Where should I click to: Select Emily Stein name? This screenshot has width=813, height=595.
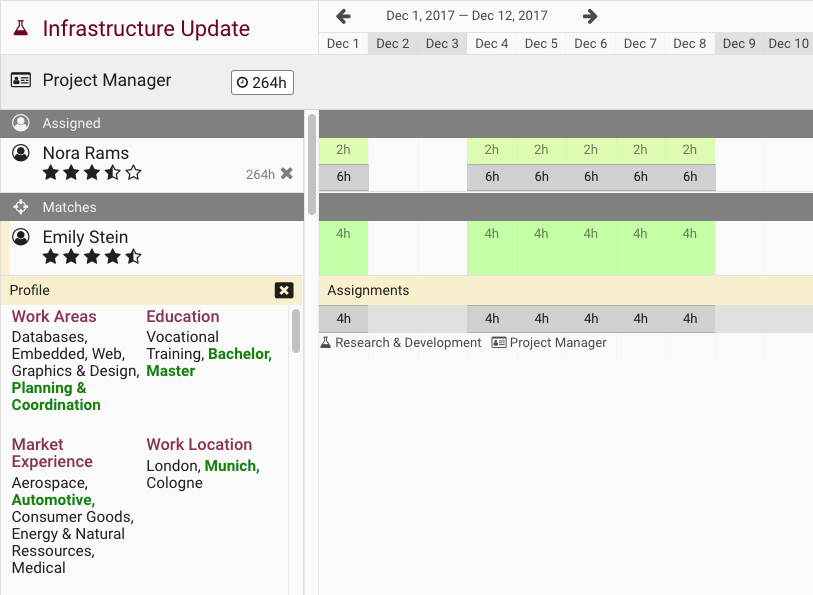(x=85, y=237)
